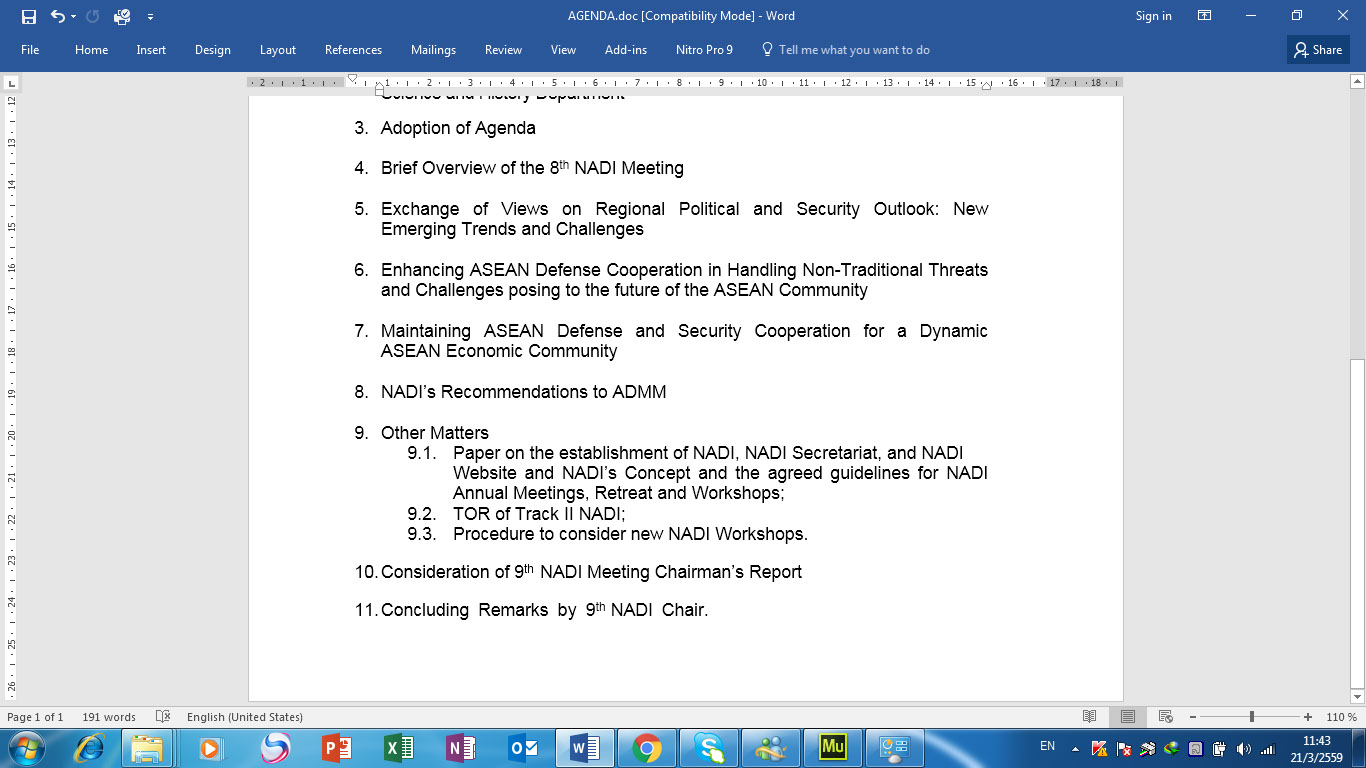Image resolution: width=1366 pixels, height=768 pixels.
Task: Open Outlook from the taskbar
Action: (523, 748)
